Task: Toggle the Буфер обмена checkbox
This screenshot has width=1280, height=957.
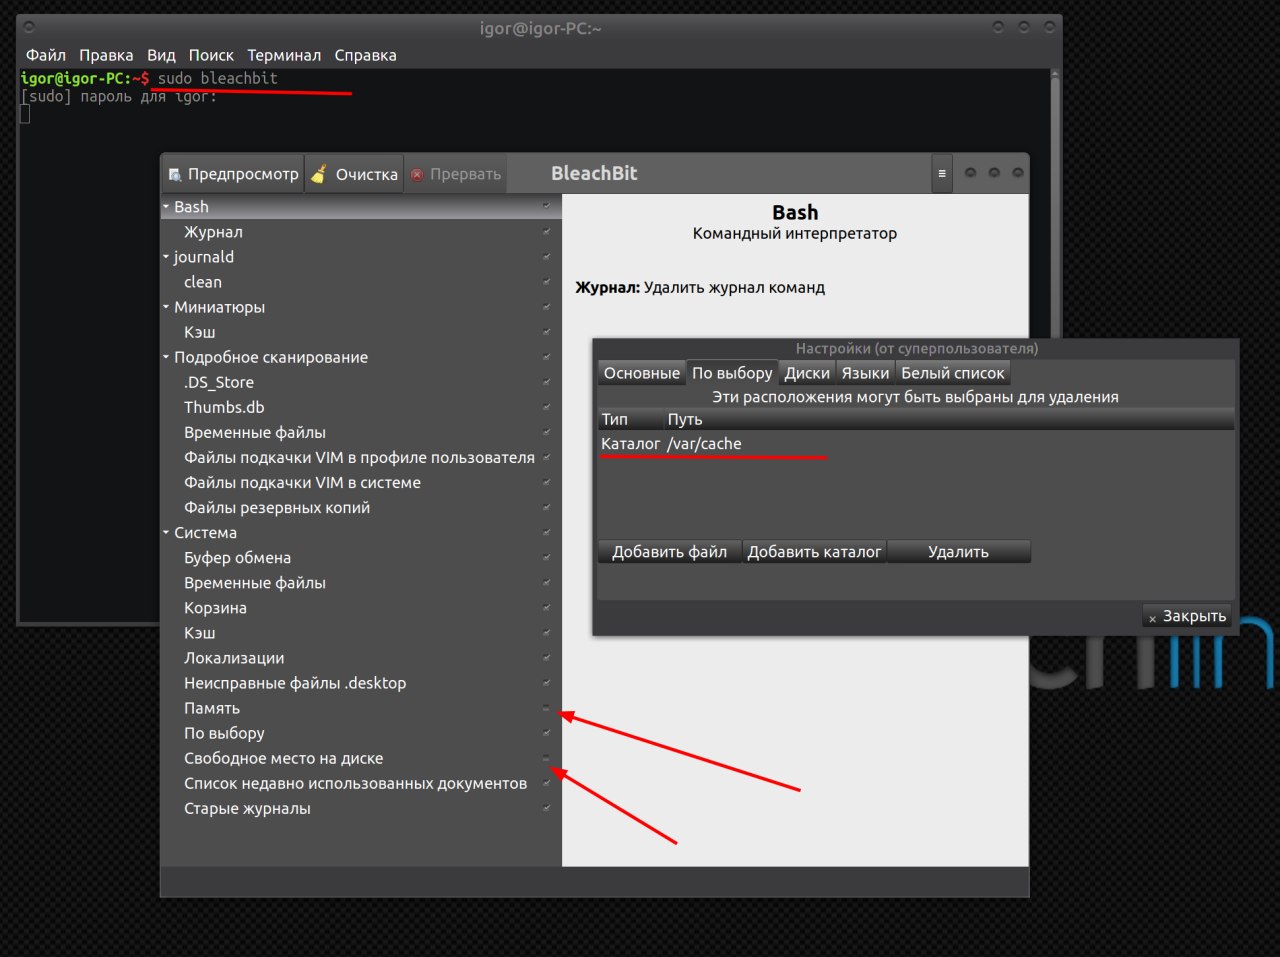Action: (546, 558)
